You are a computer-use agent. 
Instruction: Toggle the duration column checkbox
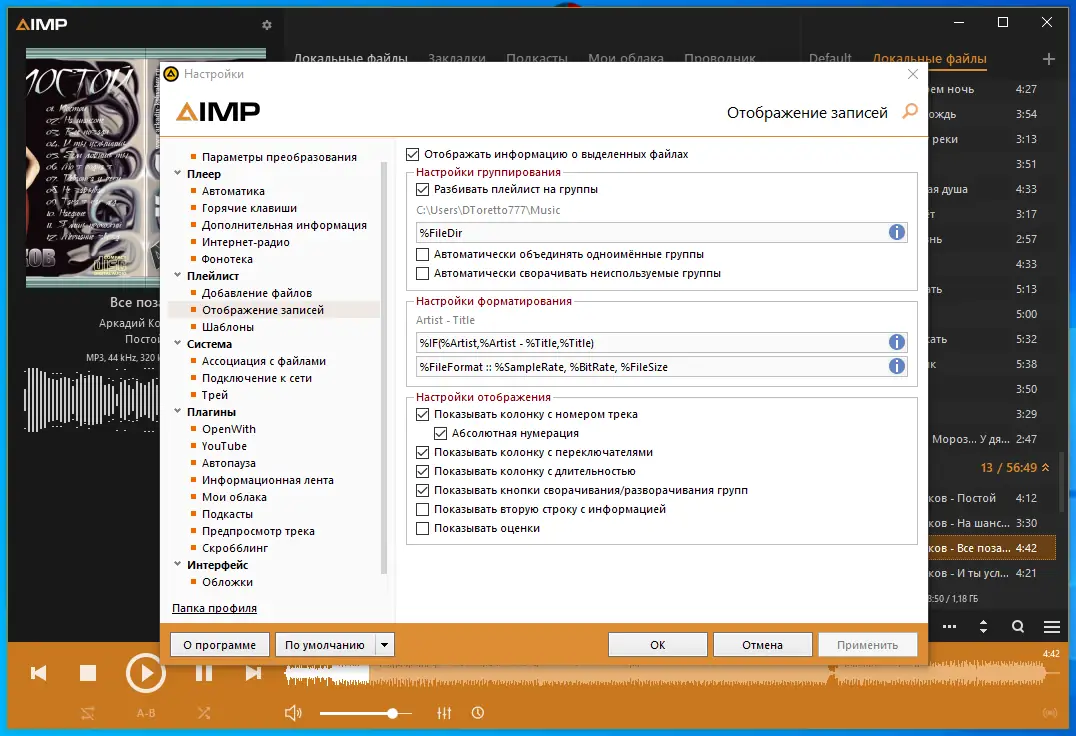click(x=423, y=471)
